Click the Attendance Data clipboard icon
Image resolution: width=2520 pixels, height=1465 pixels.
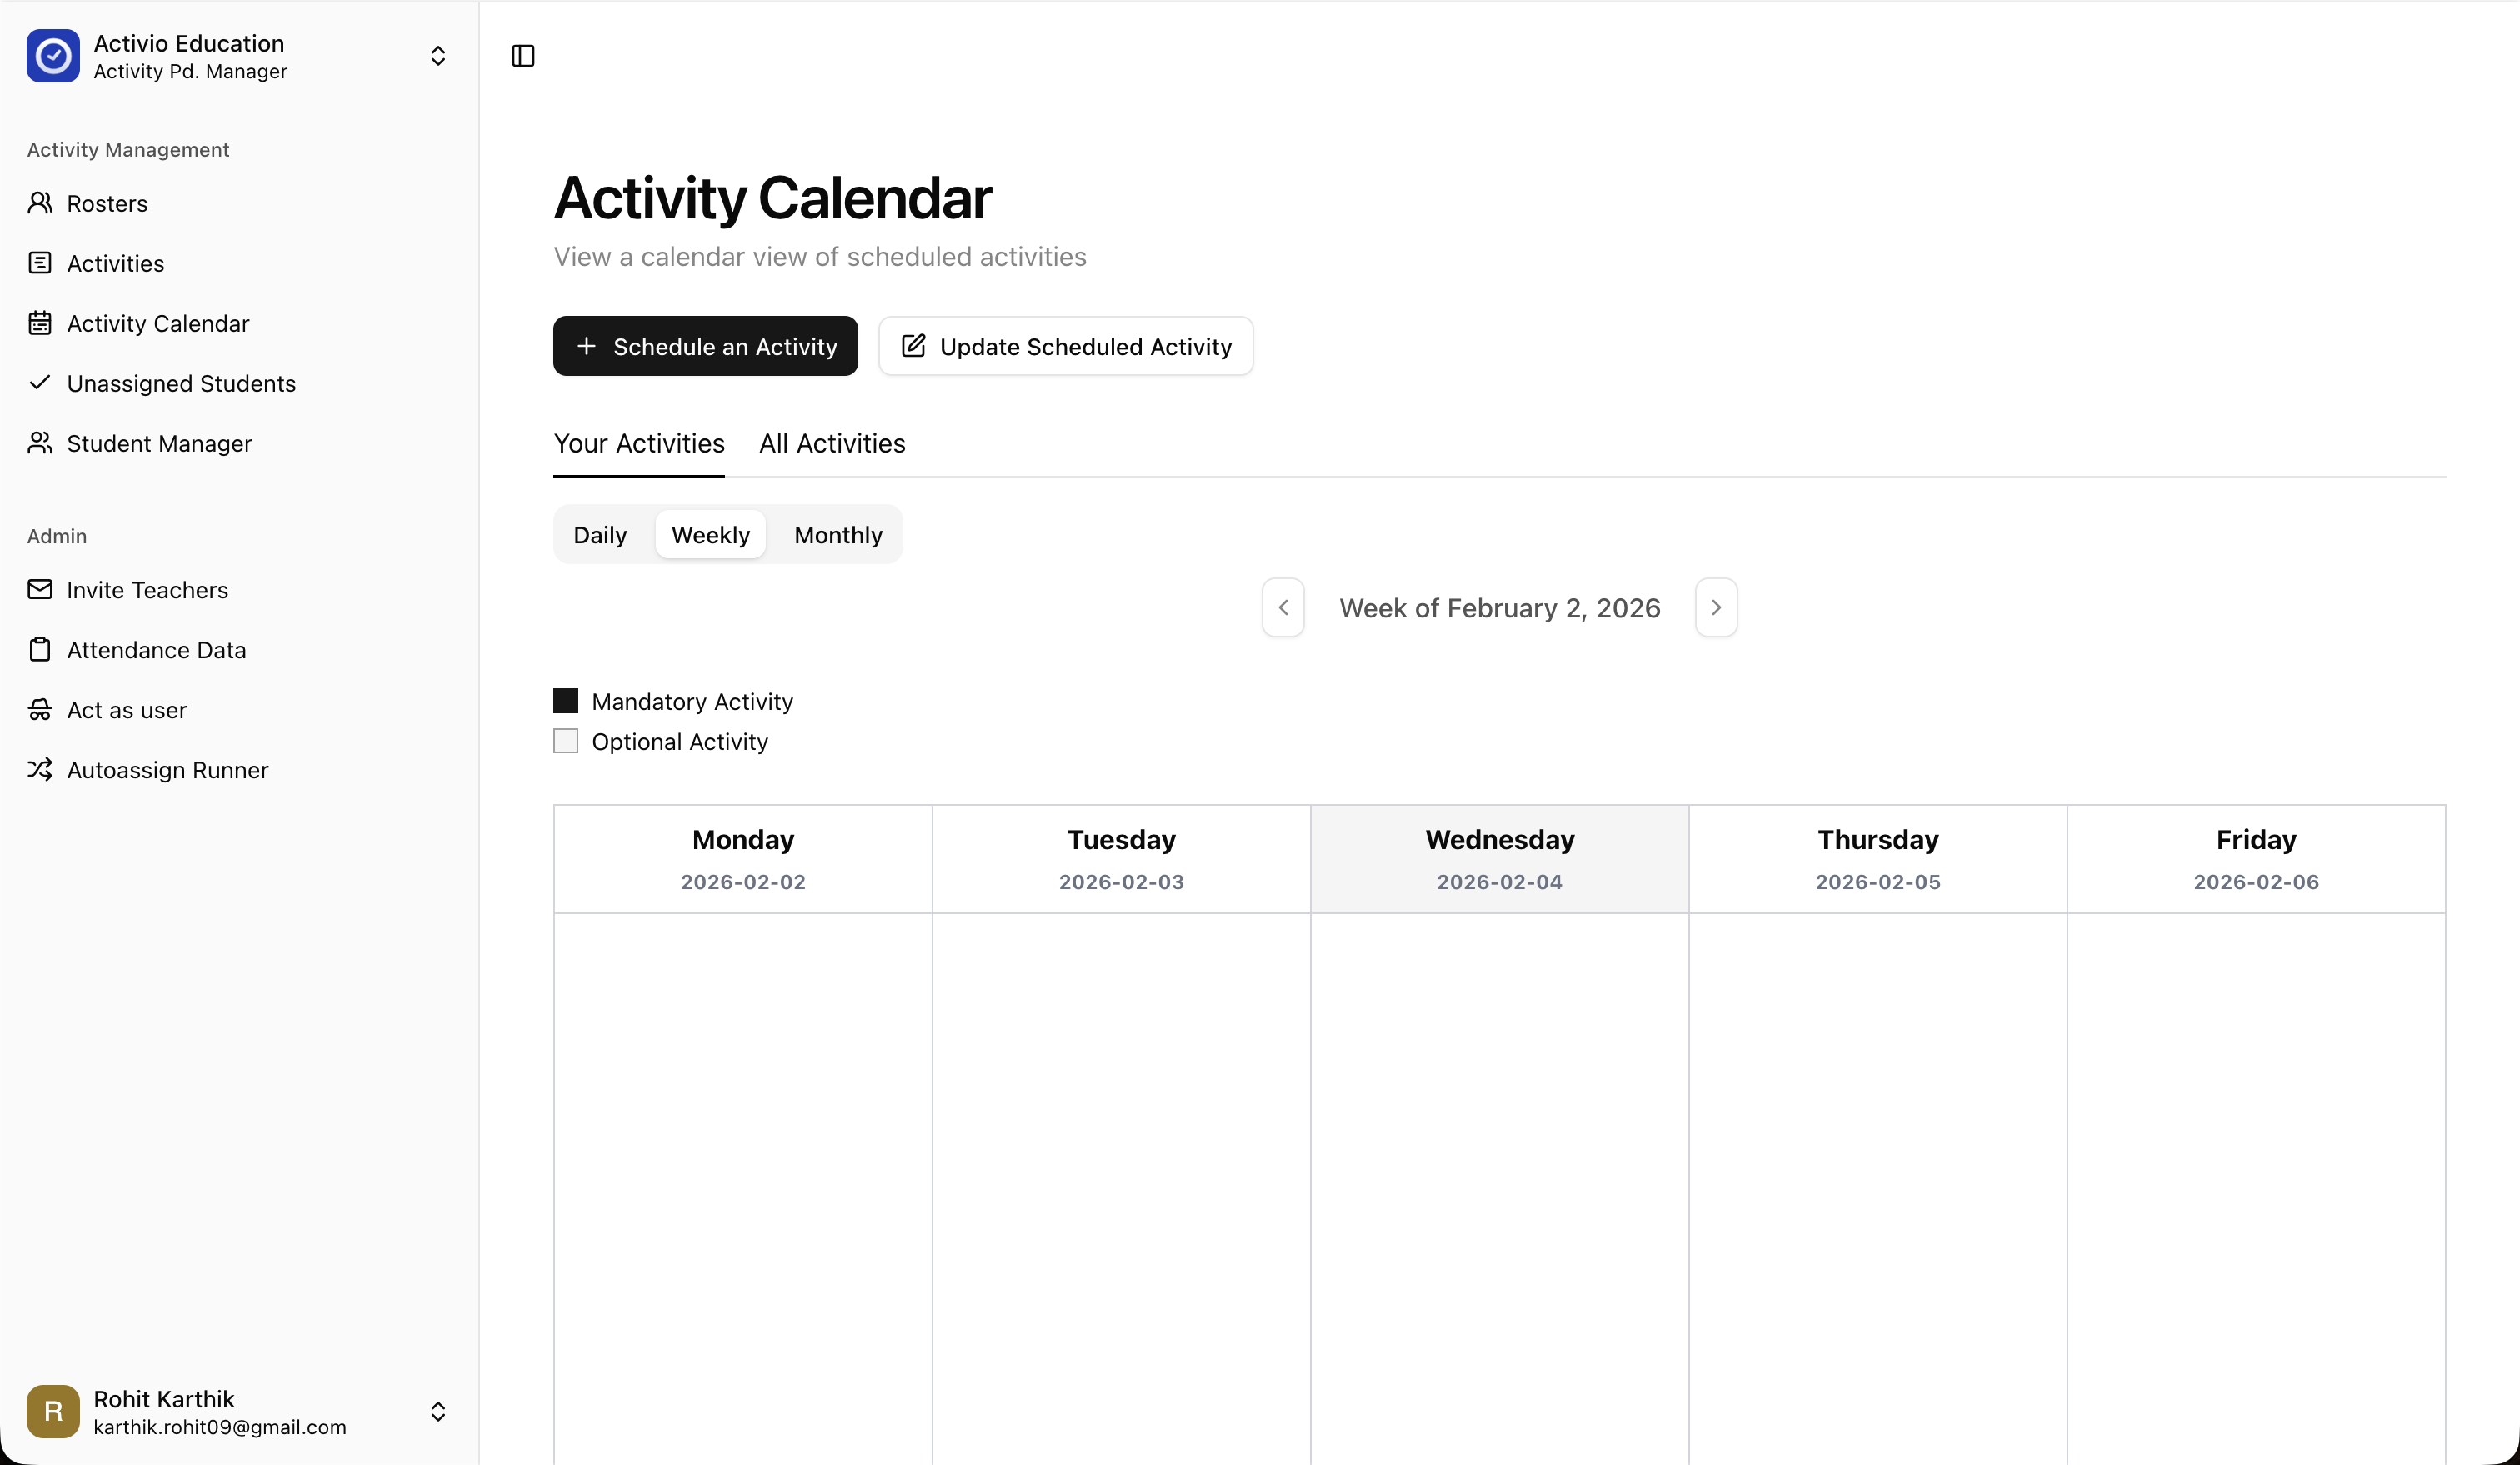tap(40, 650)
